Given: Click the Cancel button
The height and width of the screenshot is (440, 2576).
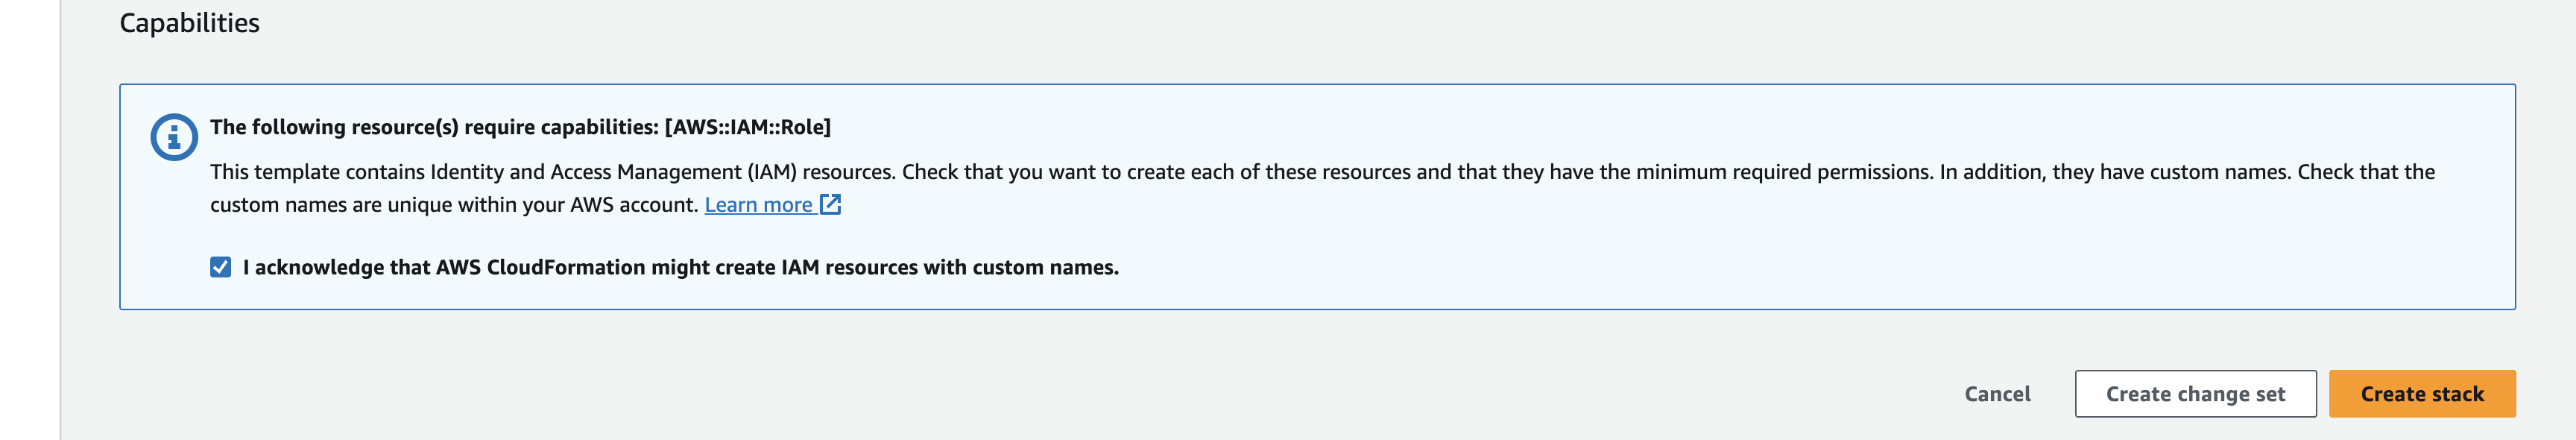Looking at the screenshot, I should click(1997, 394).
